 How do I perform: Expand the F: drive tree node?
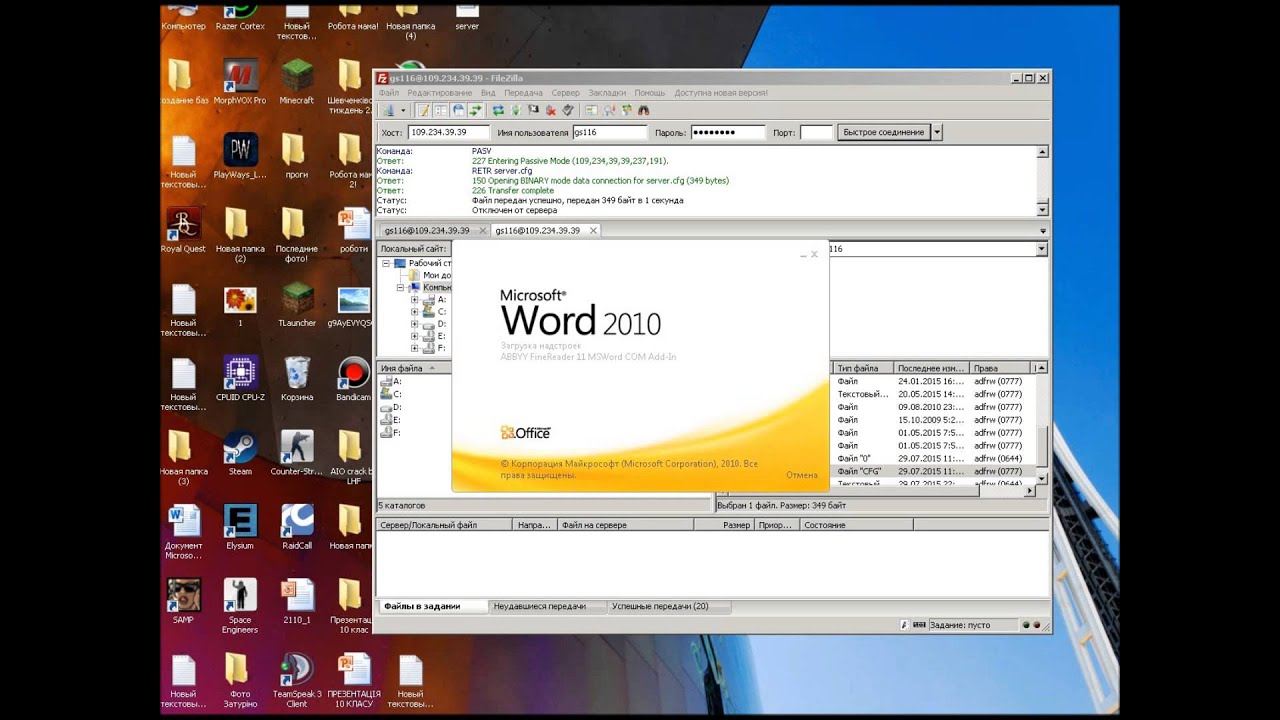coord(414,348)
